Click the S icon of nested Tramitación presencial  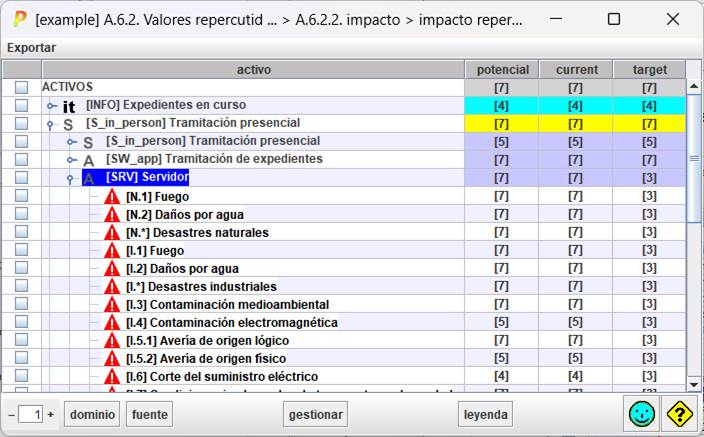(88, 142)
